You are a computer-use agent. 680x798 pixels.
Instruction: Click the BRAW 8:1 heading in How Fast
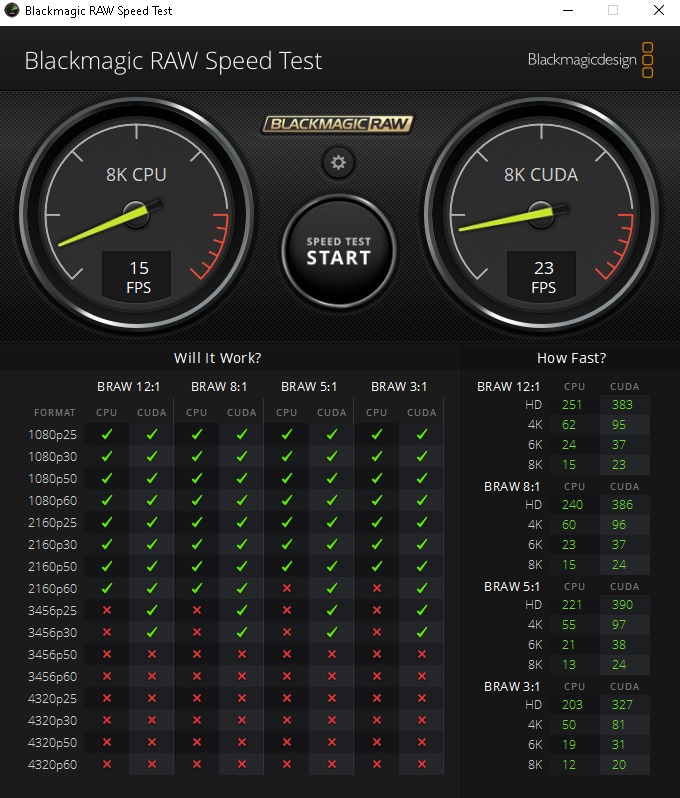[512, 487]
